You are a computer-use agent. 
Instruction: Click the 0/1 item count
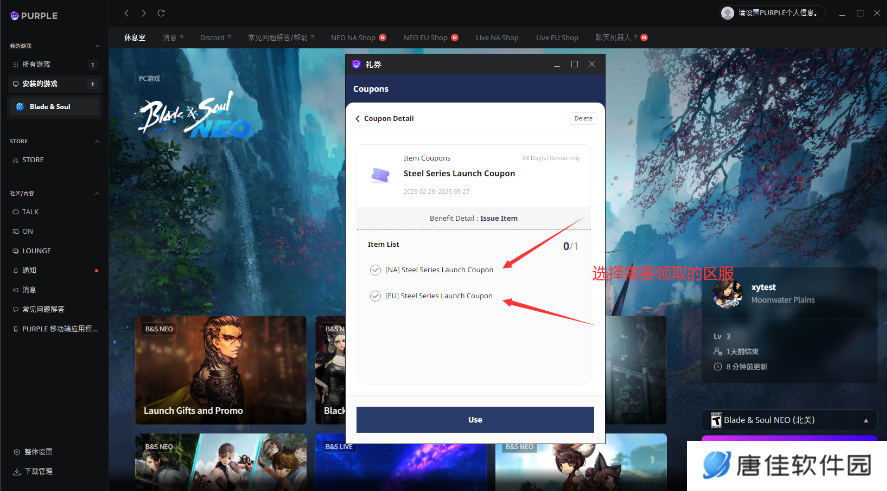pyautogui.click(x=571, y=246)
